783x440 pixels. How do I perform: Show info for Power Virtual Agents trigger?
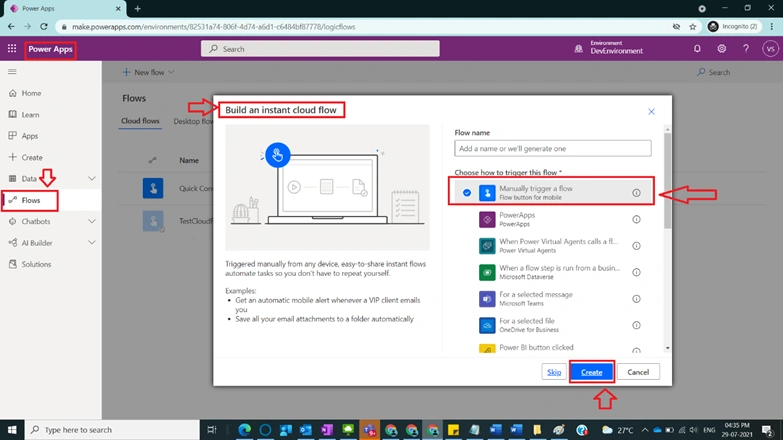click(636, 246)
